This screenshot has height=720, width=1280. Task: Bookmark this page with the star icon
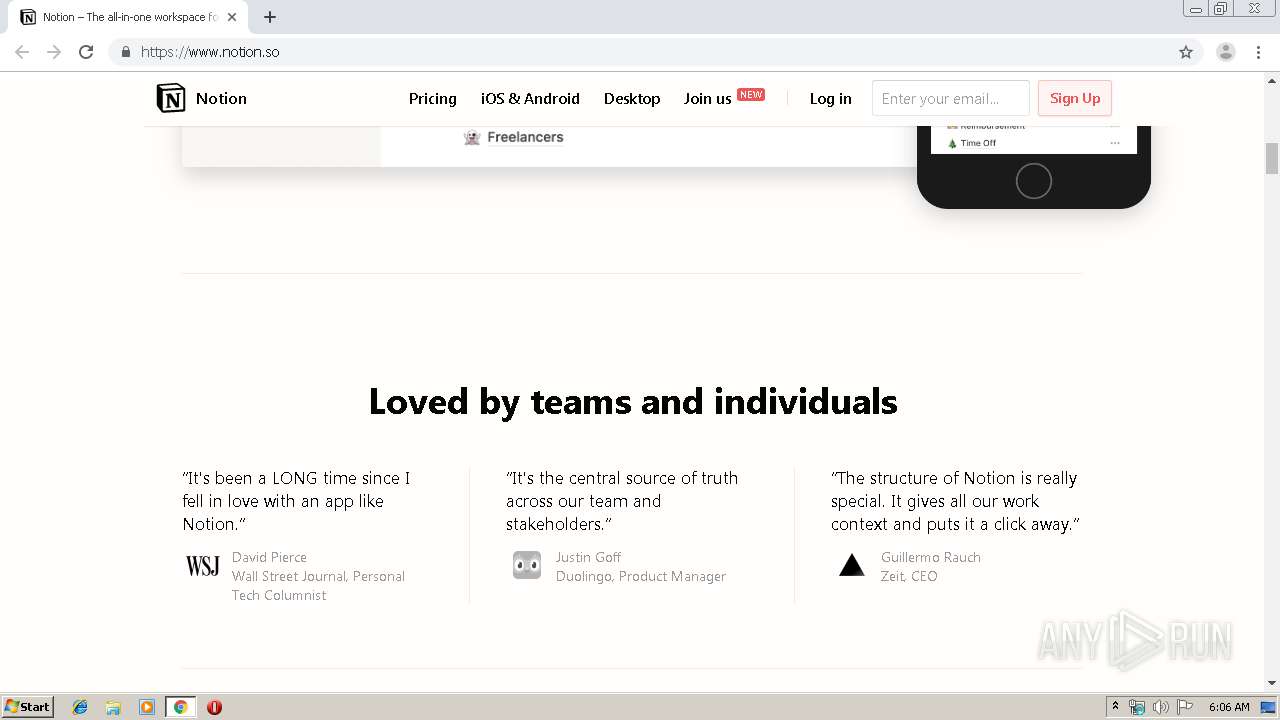(1186, 52)
